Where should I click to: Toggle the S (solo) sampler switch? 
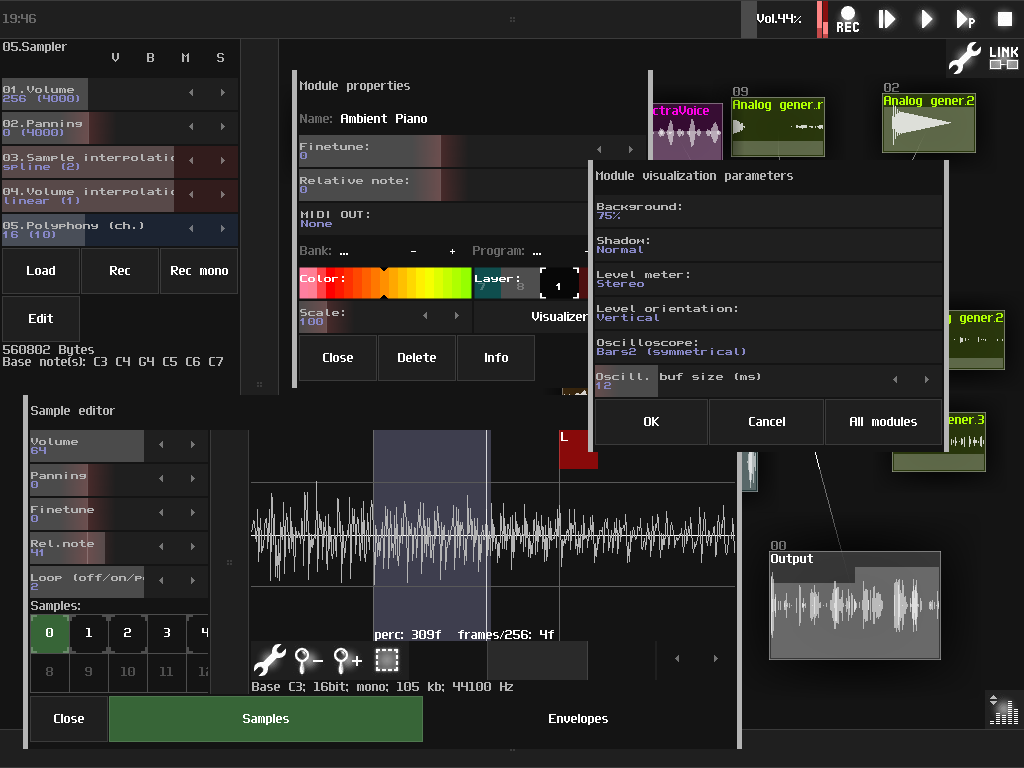click(x=220, y=58)
